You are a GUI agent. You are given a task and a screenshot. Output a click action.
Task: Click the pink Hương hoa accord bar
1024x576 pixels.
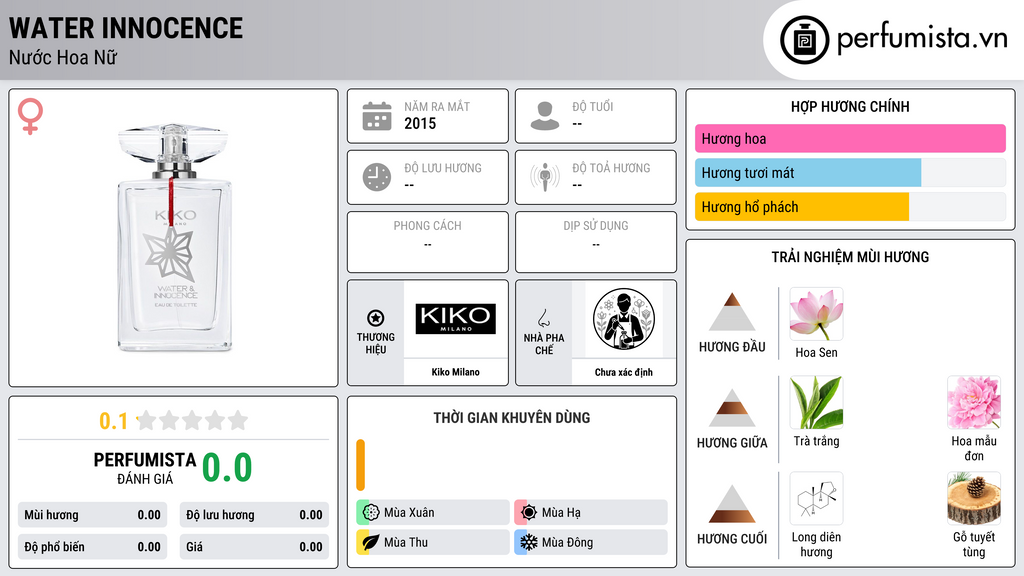[x=850, y=138]
